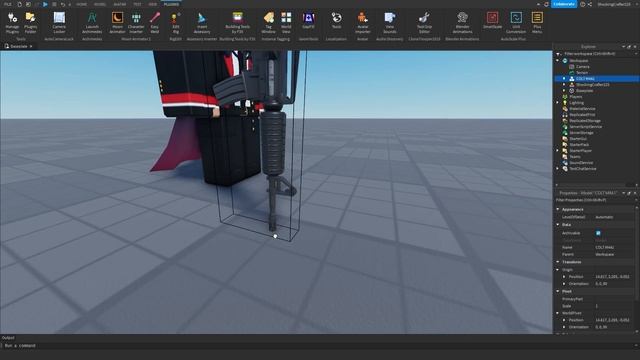Viewport: 640px width, 360px height.
Task: Toggle the Camera Locker plugin
Action: pyautogui.click(x=59, y=23)
